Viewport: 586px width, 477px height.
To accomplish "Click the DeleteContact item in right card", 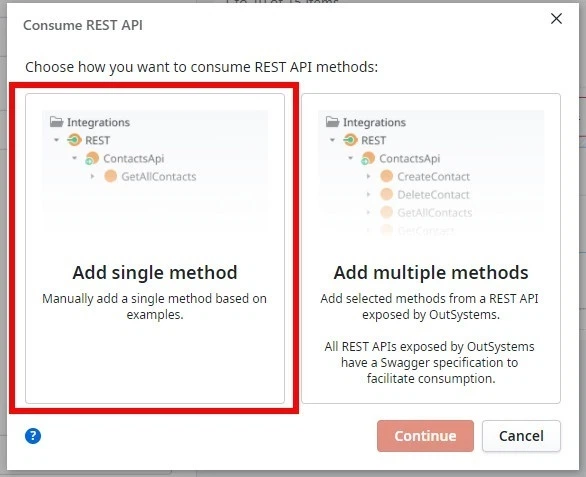I will [x=433, y=195].
